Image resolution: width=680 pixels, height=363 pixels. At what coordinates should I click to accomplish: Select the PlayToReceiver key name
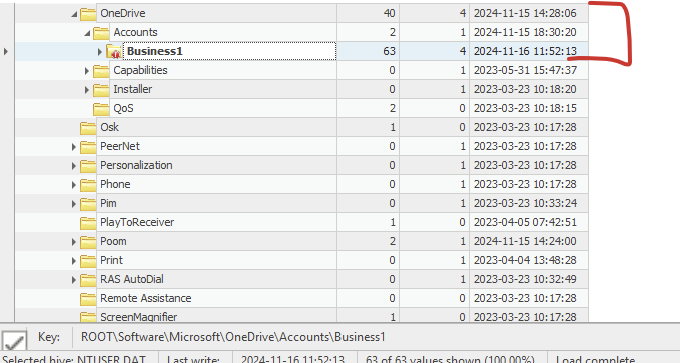click(137, 222)
